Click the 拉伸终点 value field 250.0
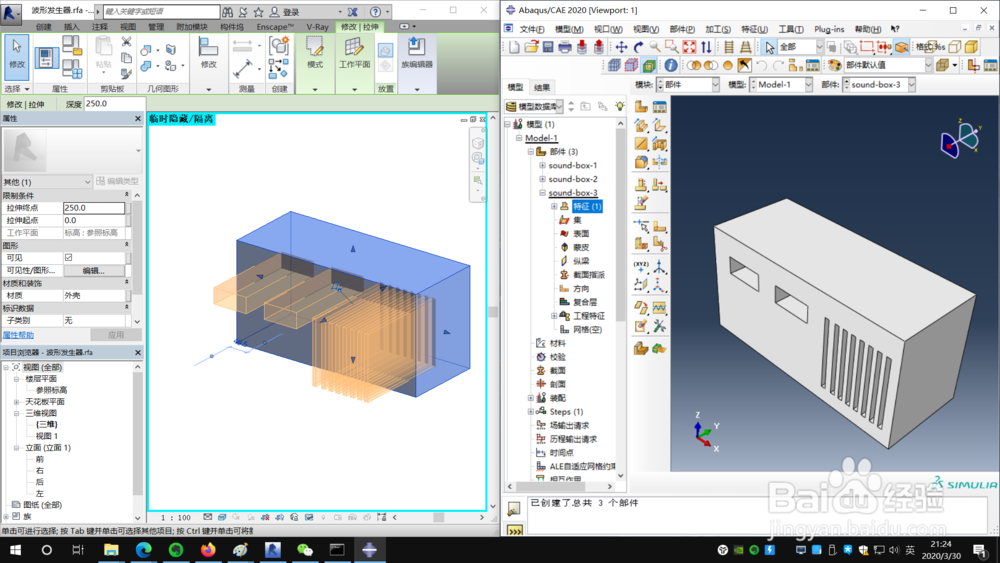Image resolution: width=1000 pixels, height=563 pixels. coord(94,208)
